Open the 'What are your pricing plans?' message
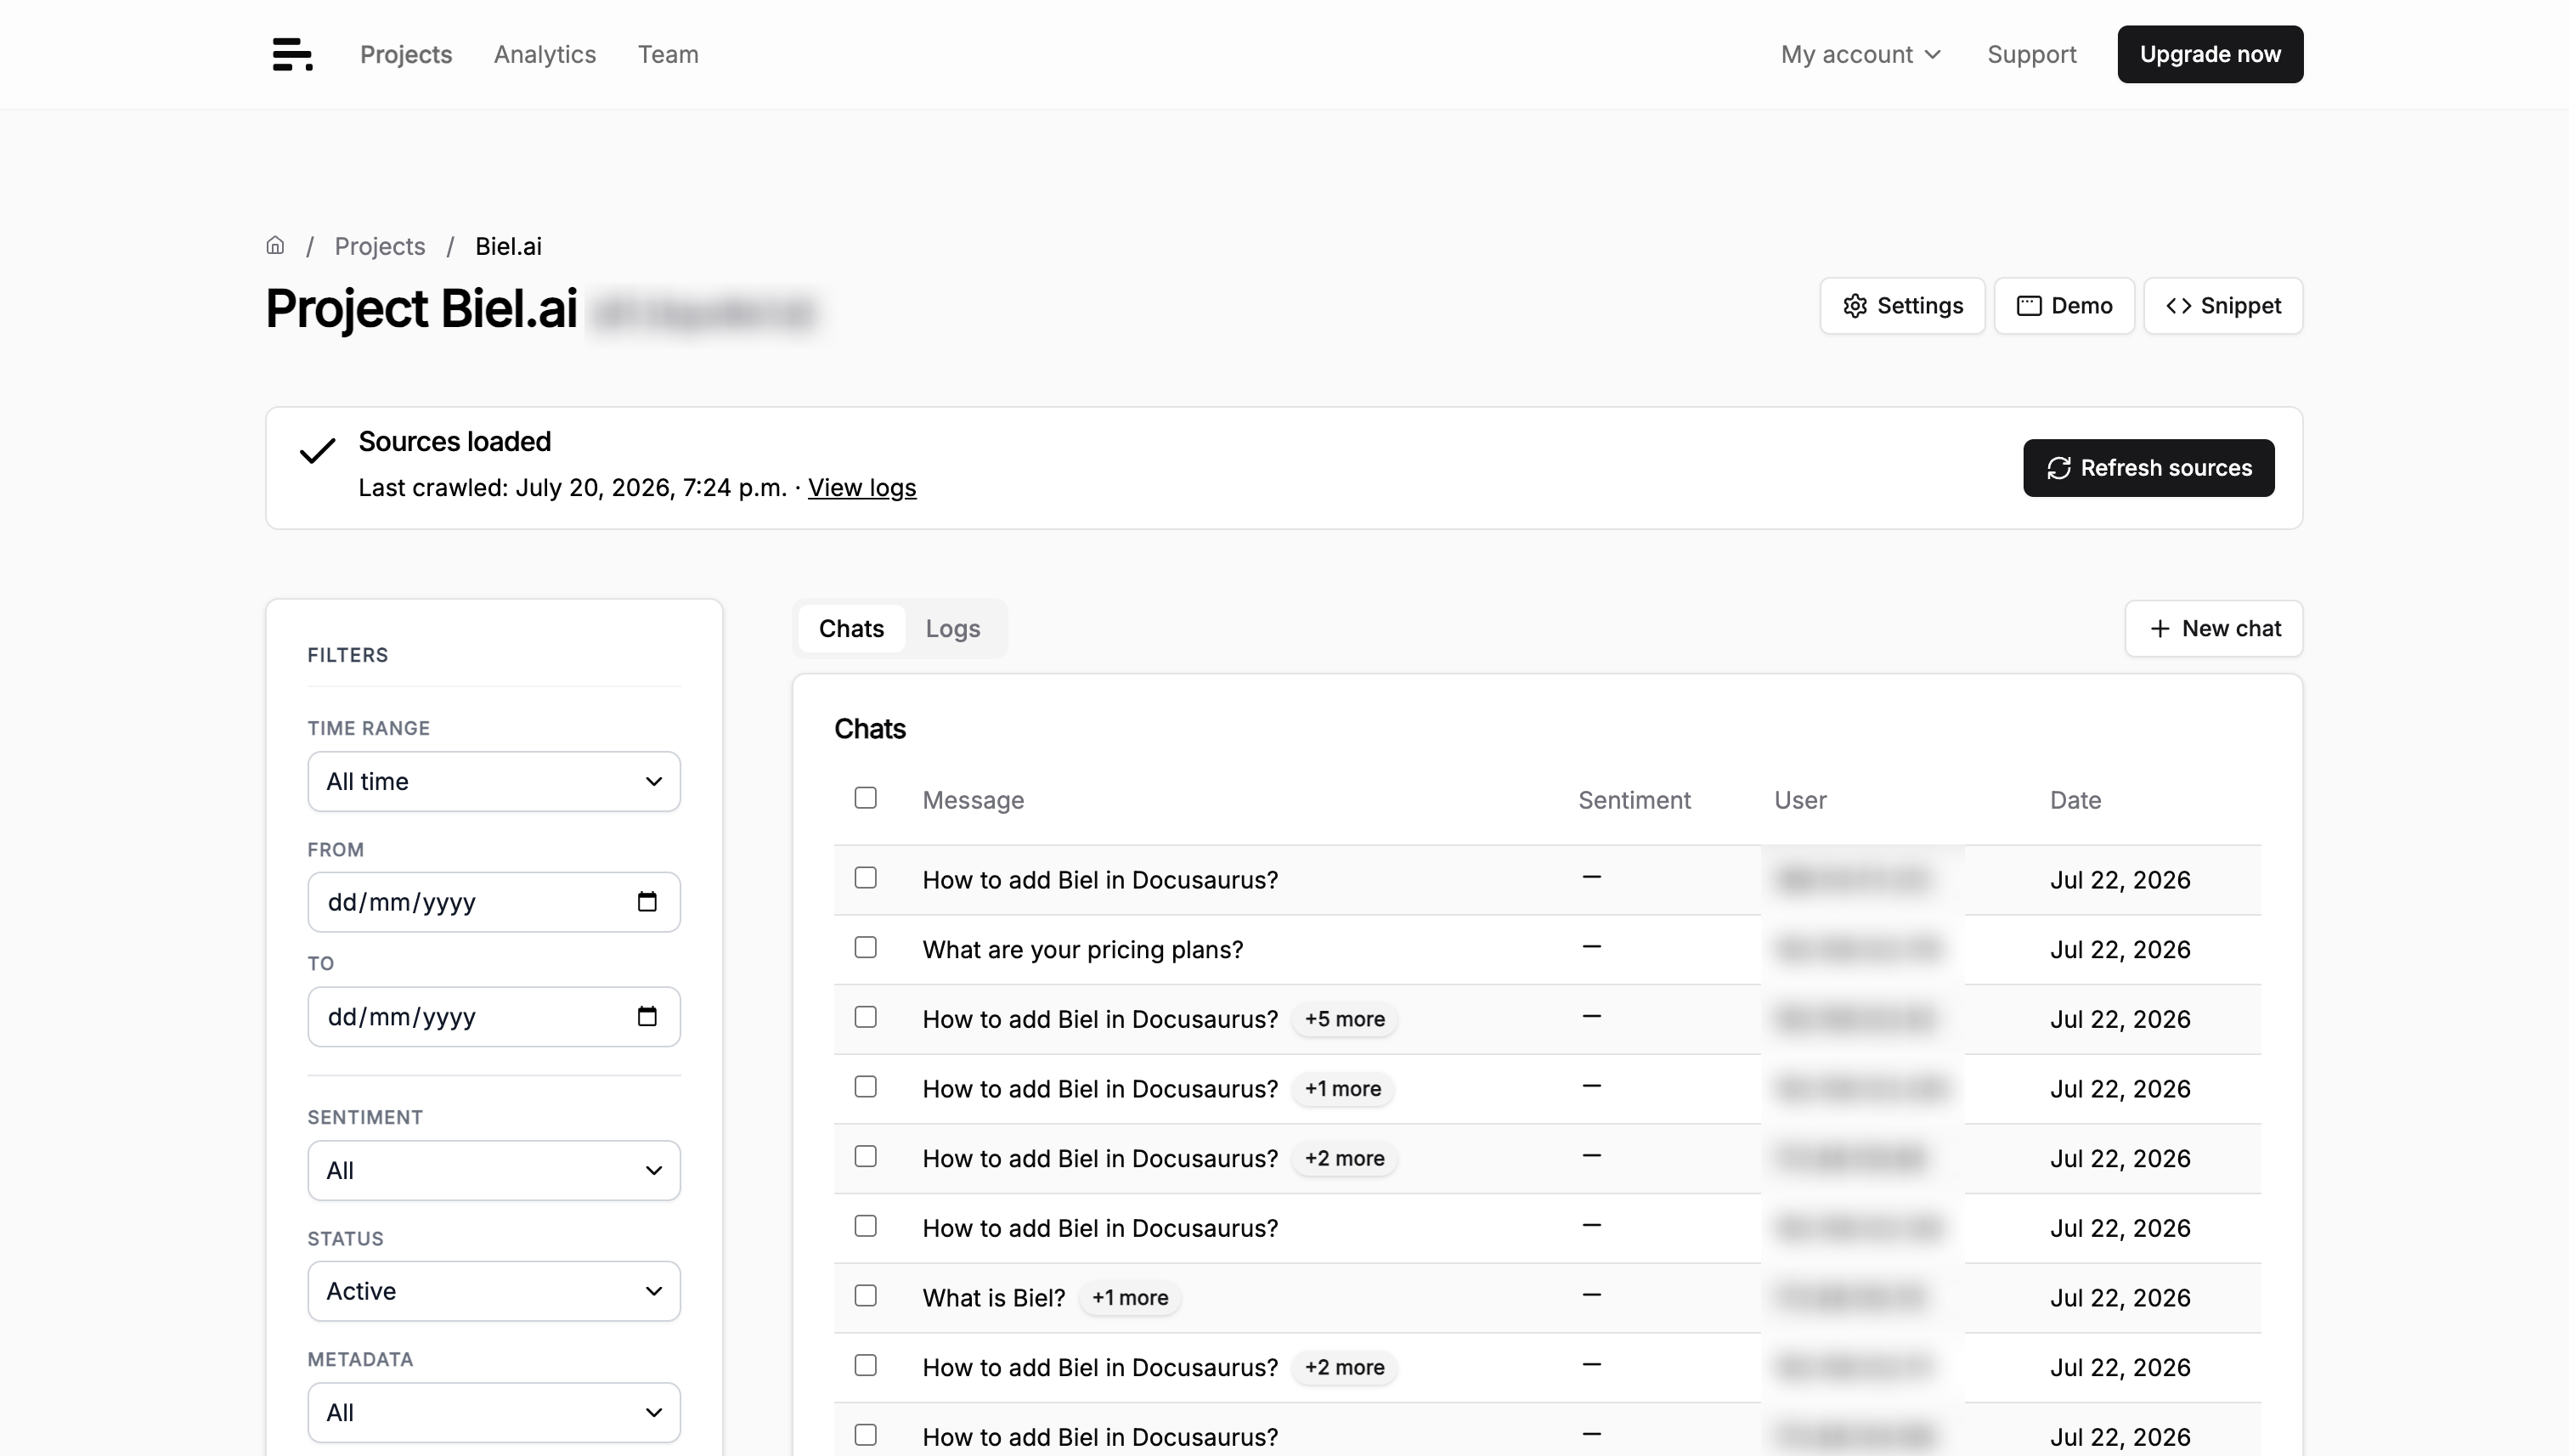2569x1456 pixels. [1083, 949]
